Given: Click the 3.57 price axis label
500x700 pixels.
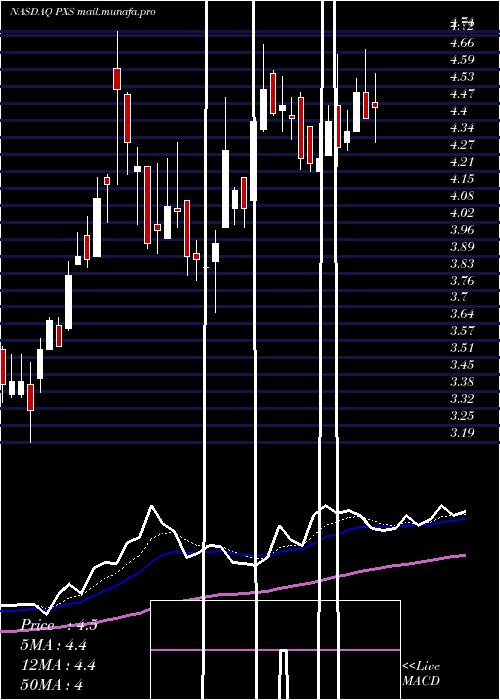Looking at the screenshot, I should point(462,330).
